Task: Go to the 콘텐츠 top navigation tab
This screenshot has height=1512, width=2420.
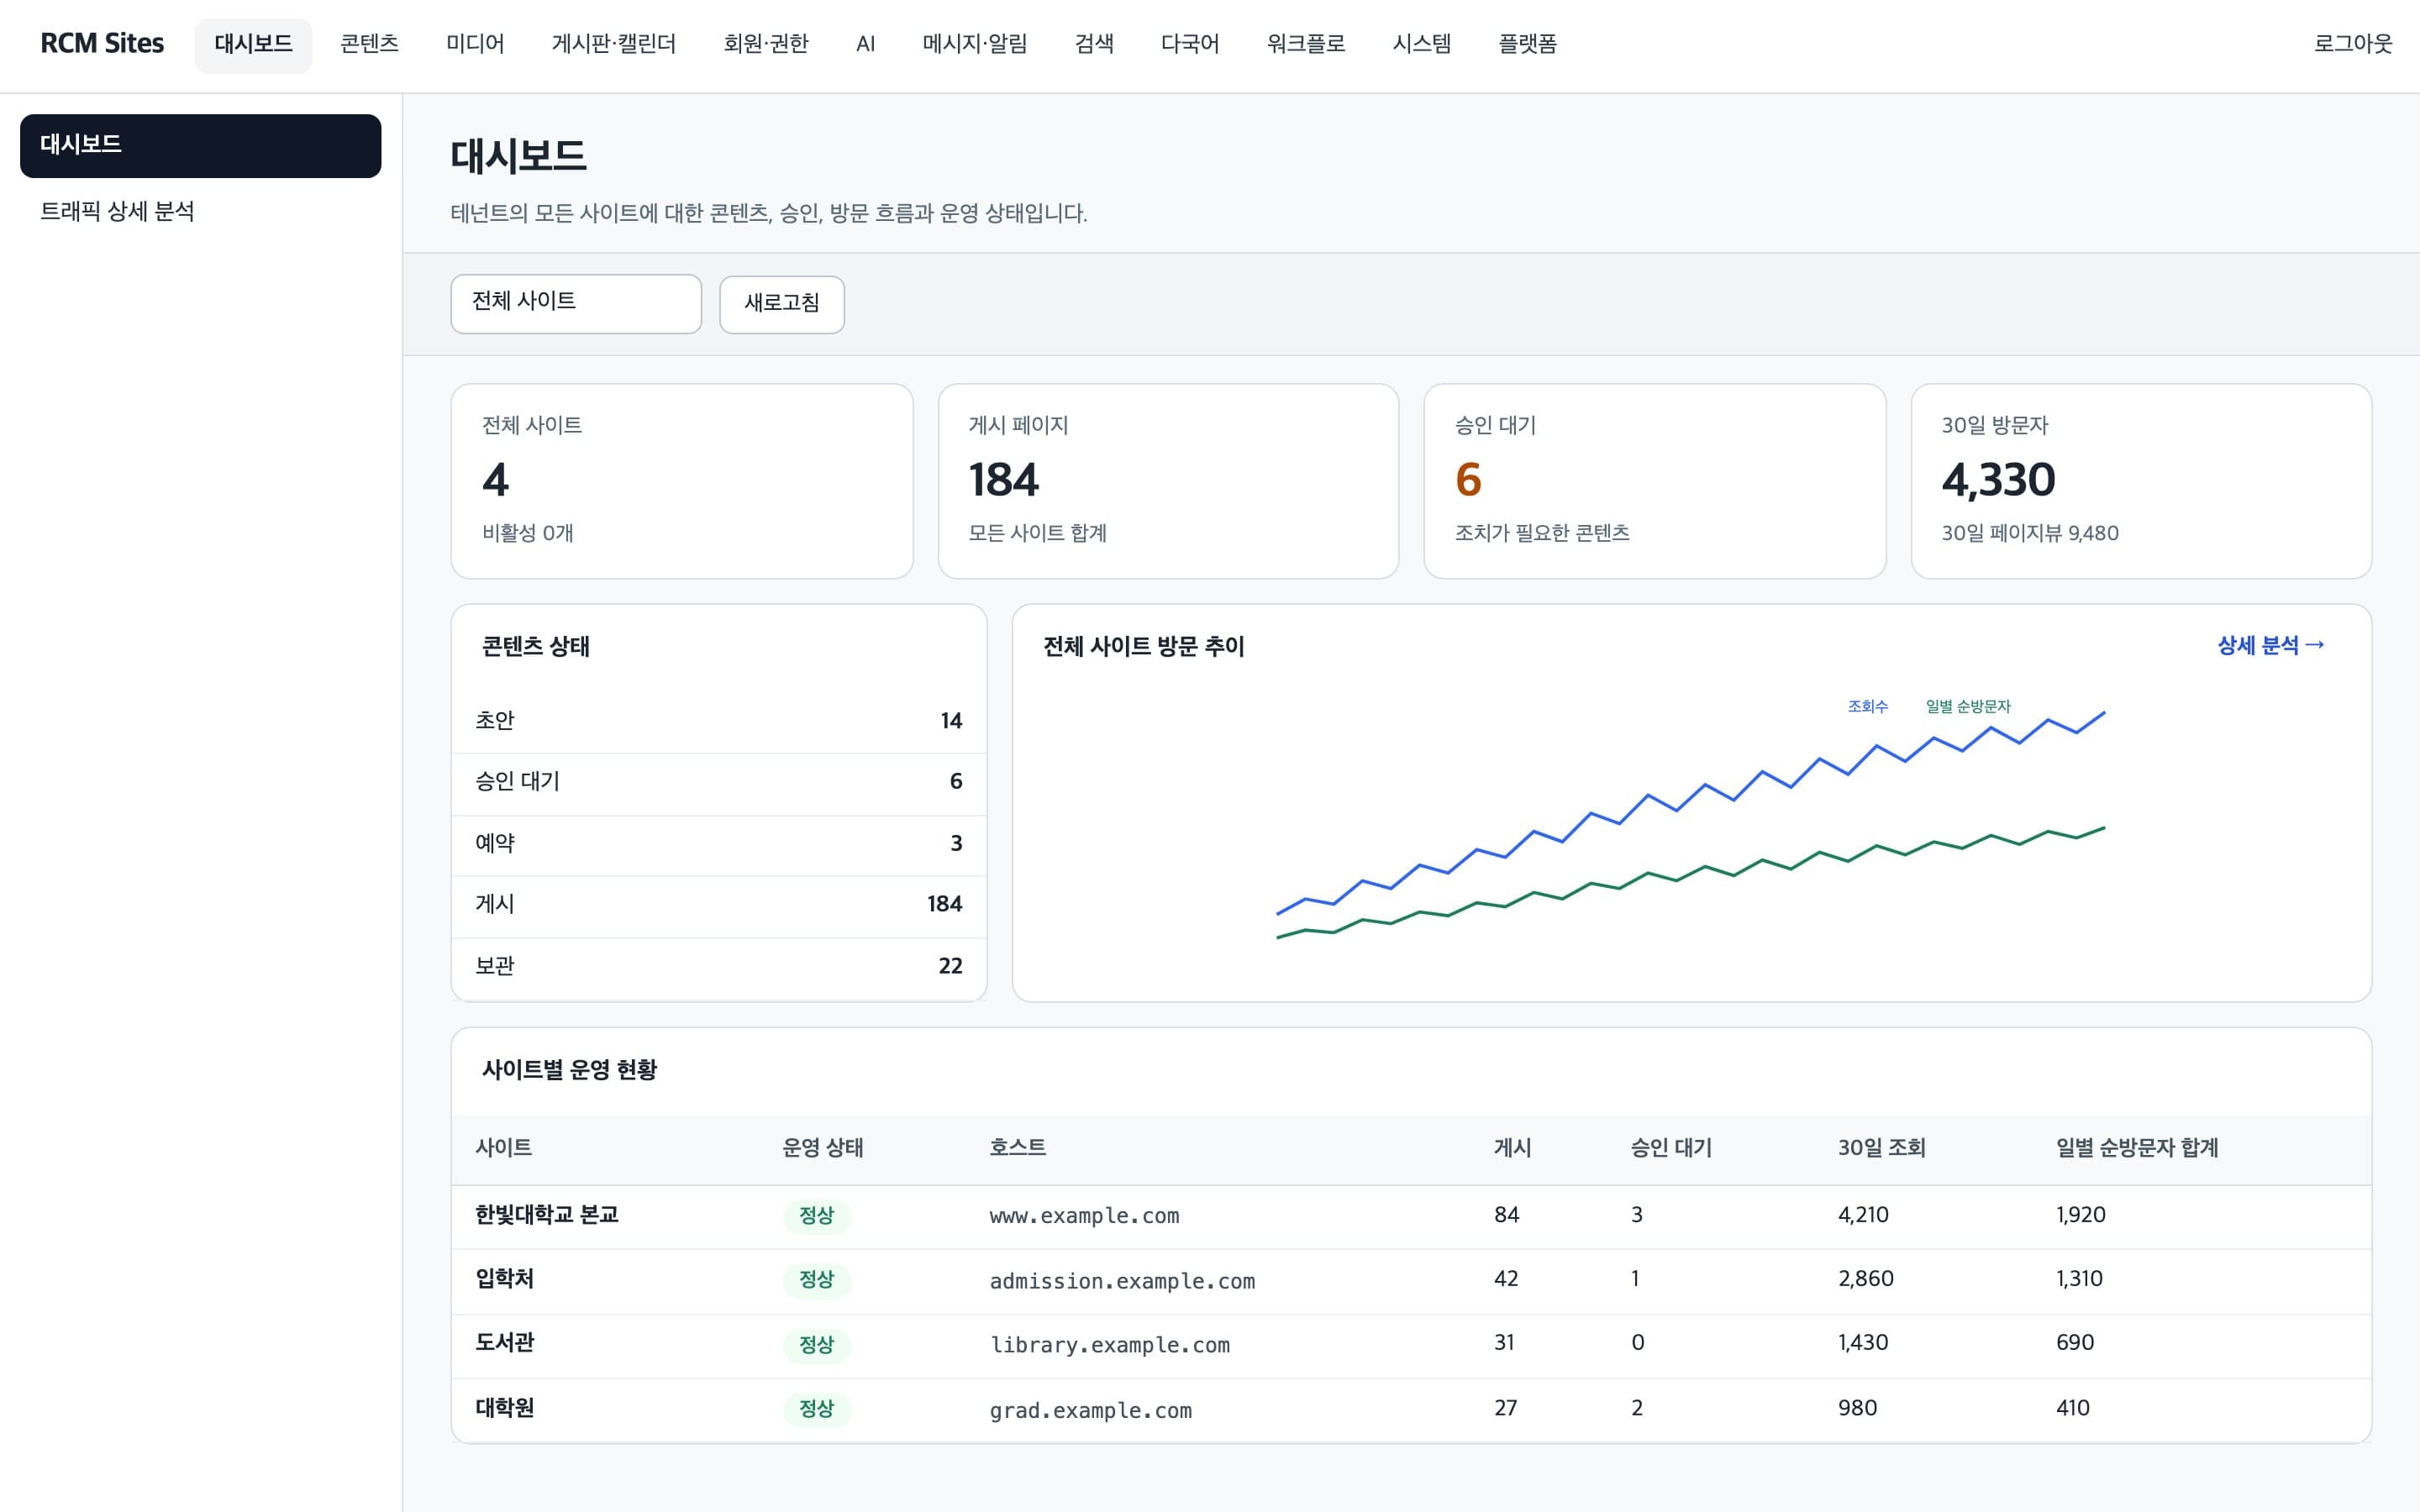Action: click(369, 44)
